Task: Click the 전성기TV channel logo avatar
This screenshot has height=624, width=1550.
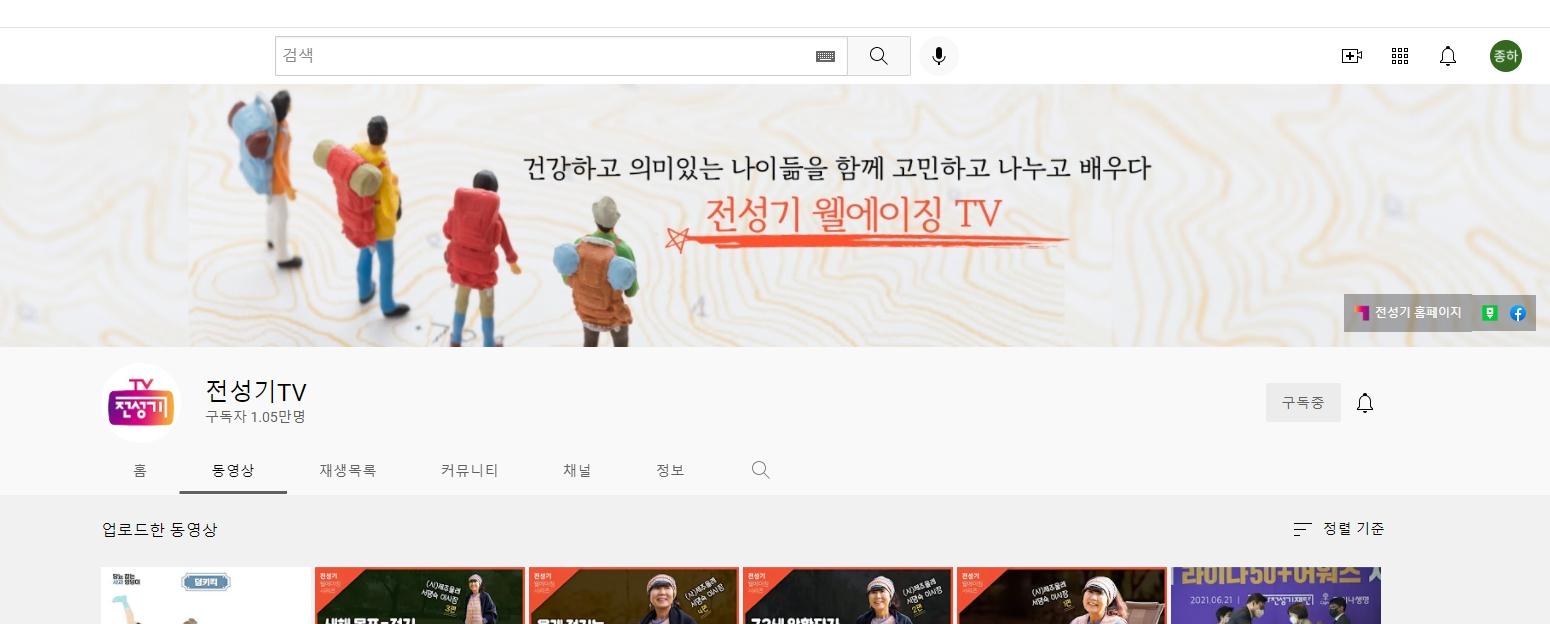Action: [x=141, y=403]
